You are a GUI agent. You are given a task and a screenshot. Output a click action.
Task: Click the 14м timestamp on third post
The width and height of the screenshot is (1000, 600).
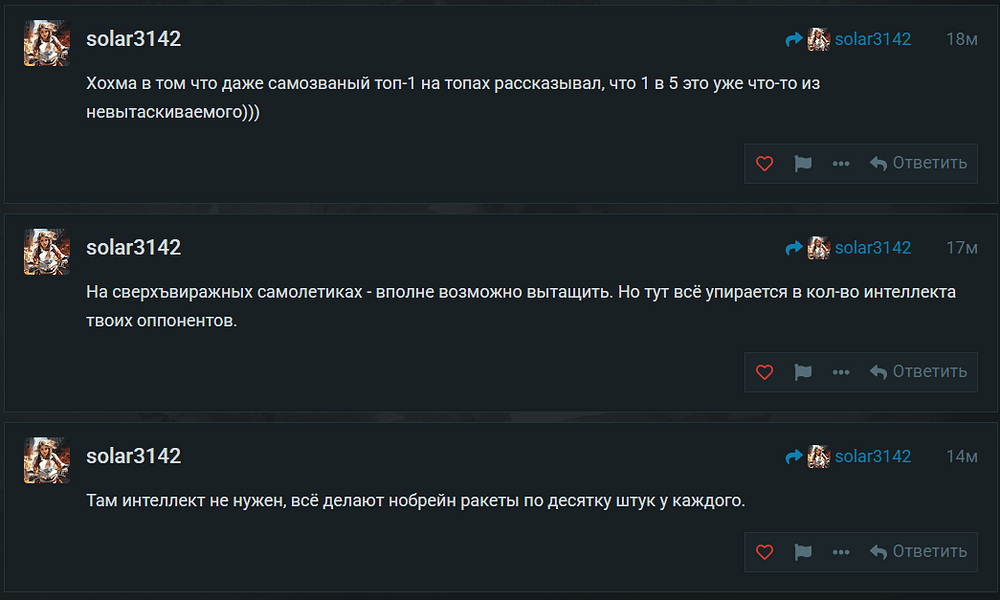961,456
